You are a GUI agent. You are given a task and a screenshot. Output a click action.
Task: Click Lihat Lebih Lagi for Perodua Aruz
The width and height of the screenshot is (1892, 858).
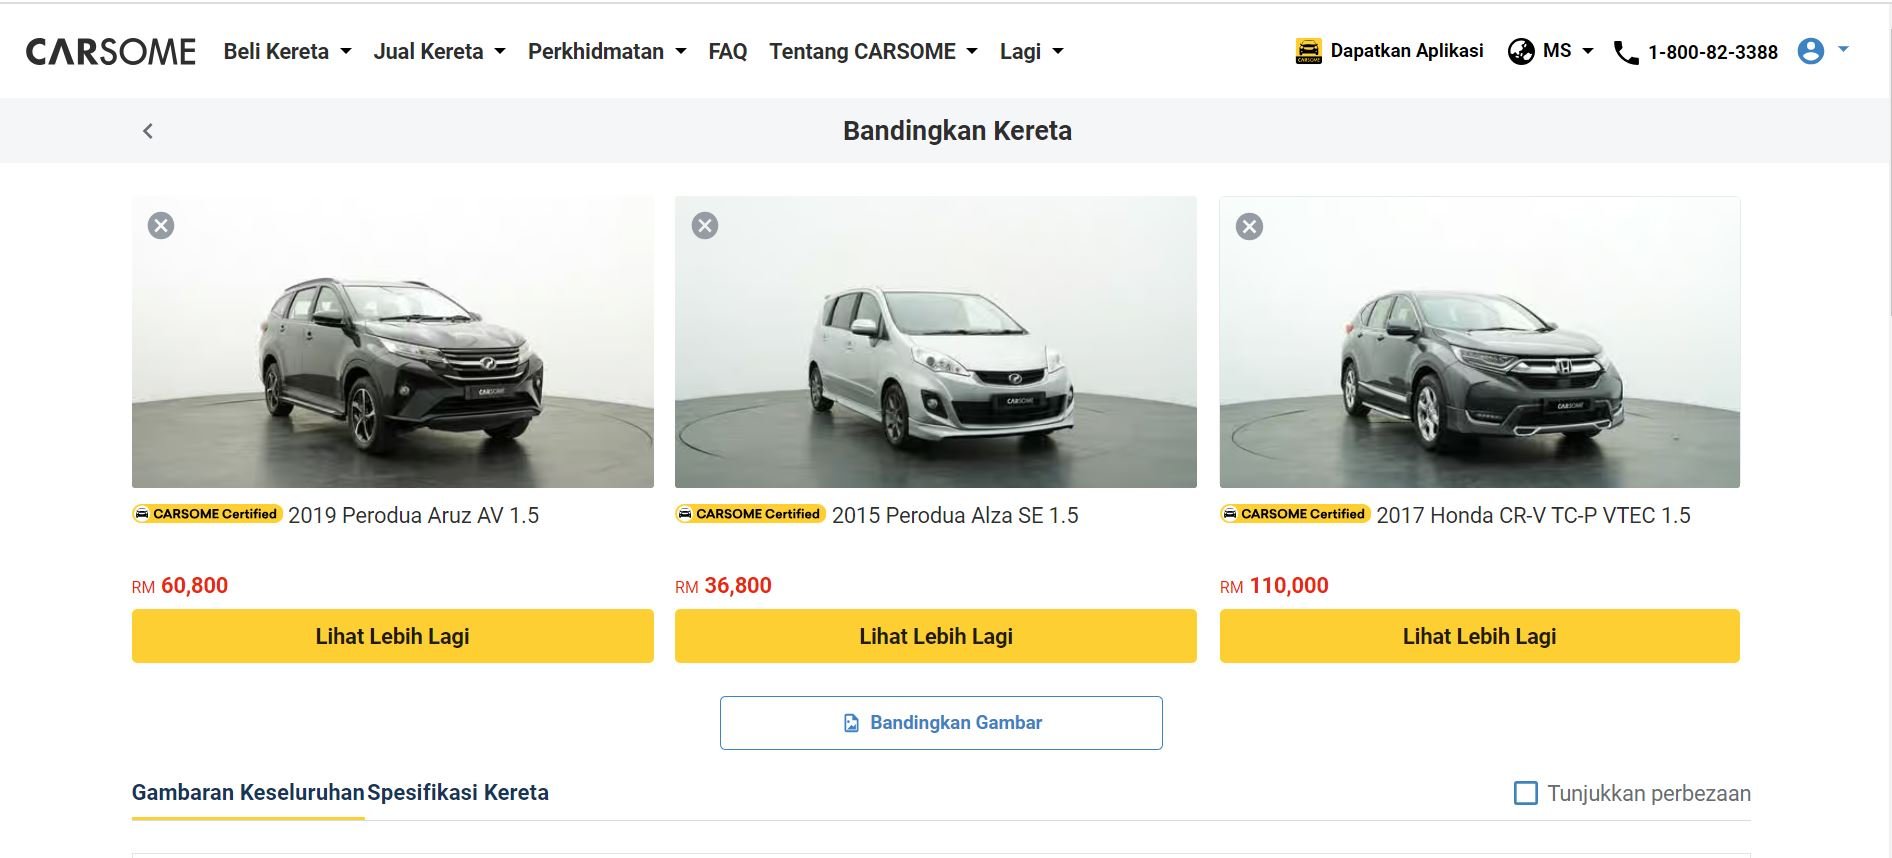click(392, 636)
